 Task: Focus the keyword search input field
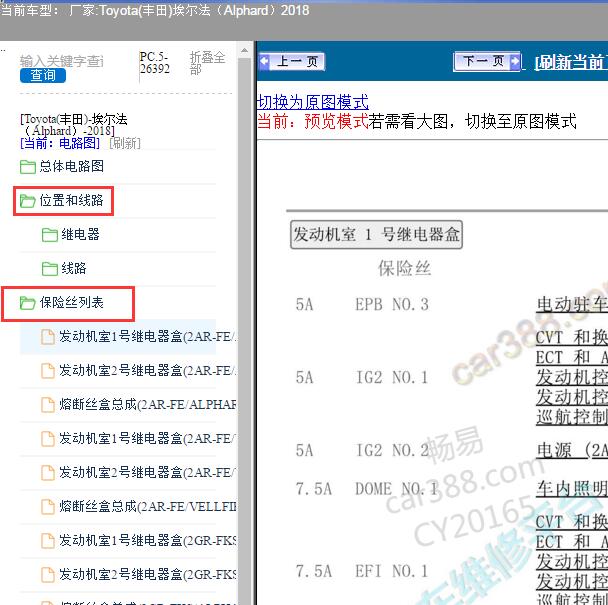(62, 61)
